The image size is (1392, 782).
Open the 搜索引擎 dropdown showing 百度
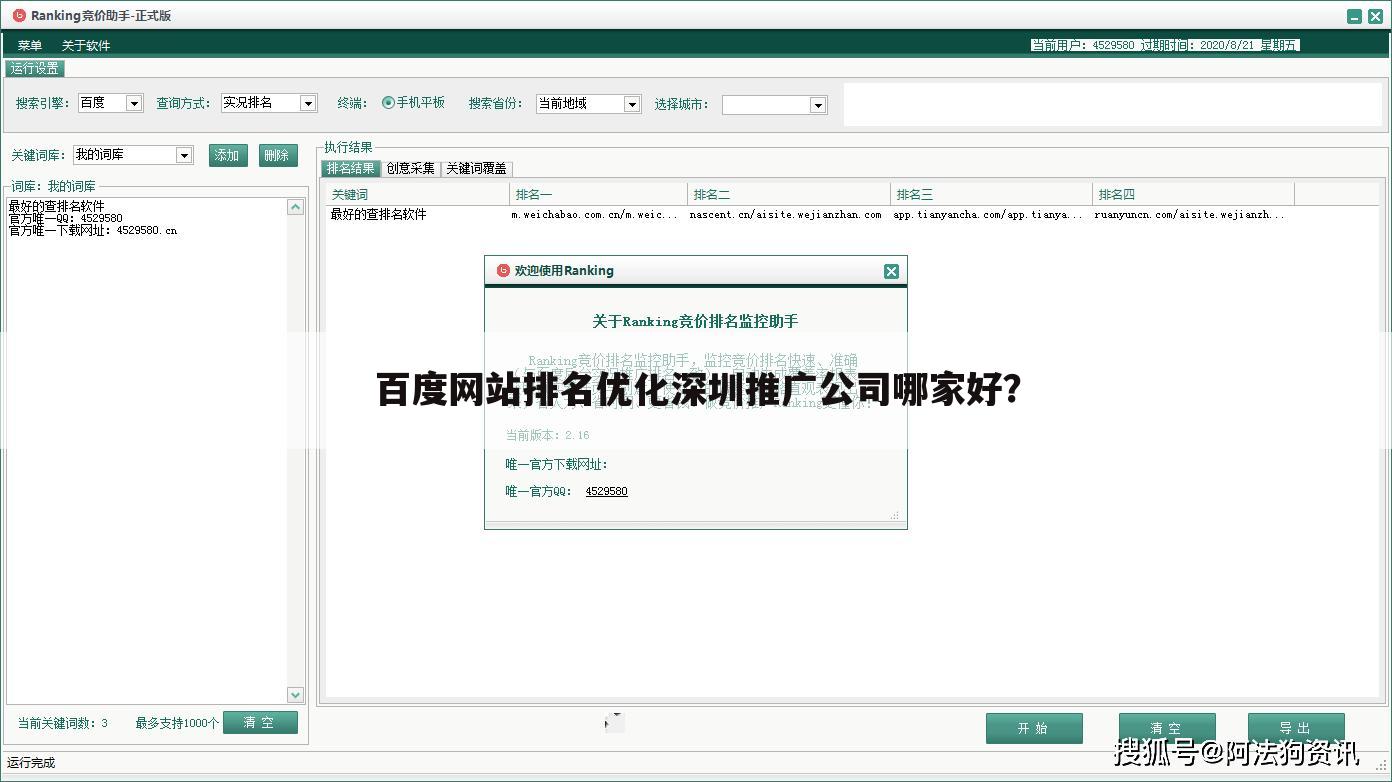tap(111, 103)
